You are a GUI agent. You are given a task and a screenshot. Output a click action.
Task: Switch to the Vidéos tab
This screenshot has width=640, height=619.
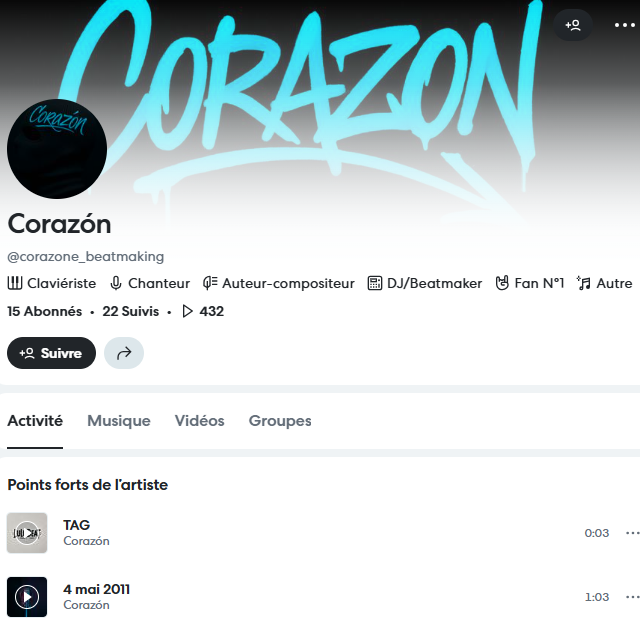pyautogui.click(x=200, y=421)
